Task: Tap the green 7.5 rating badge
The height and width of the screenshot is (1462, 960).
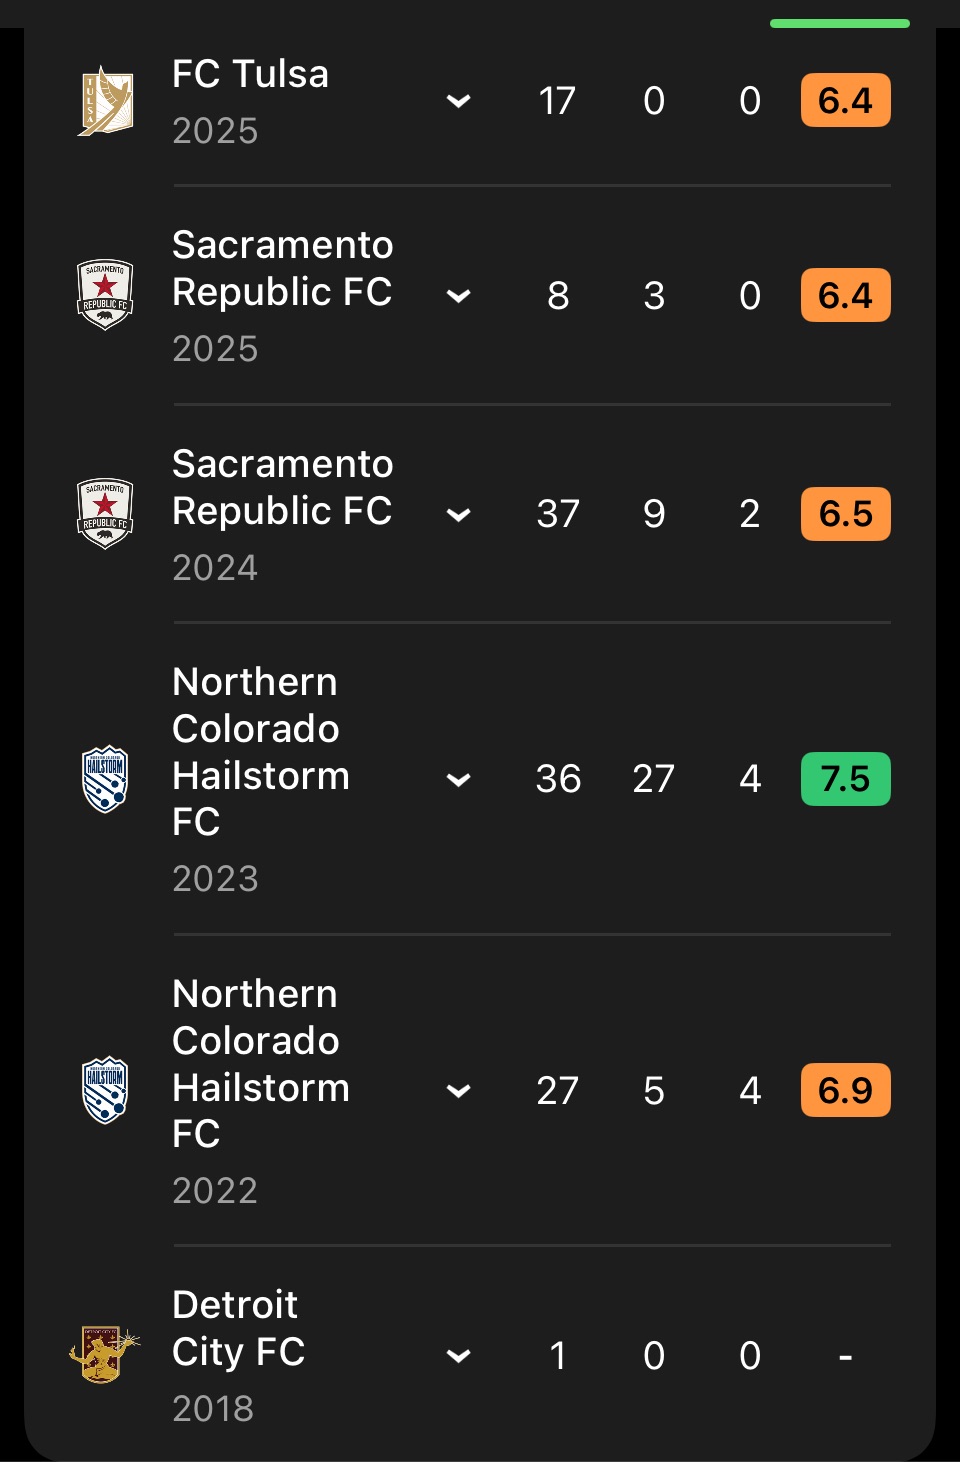Action: 845,779
